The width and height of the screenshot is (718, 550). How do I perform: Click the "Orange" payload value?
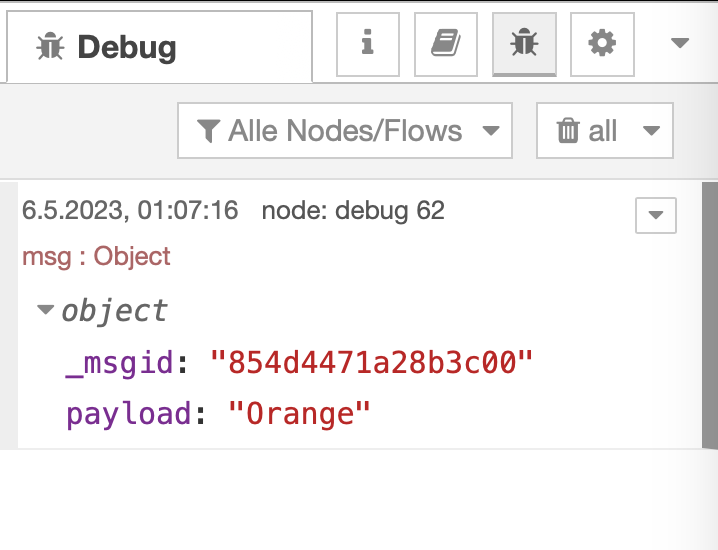pos(299,414)
